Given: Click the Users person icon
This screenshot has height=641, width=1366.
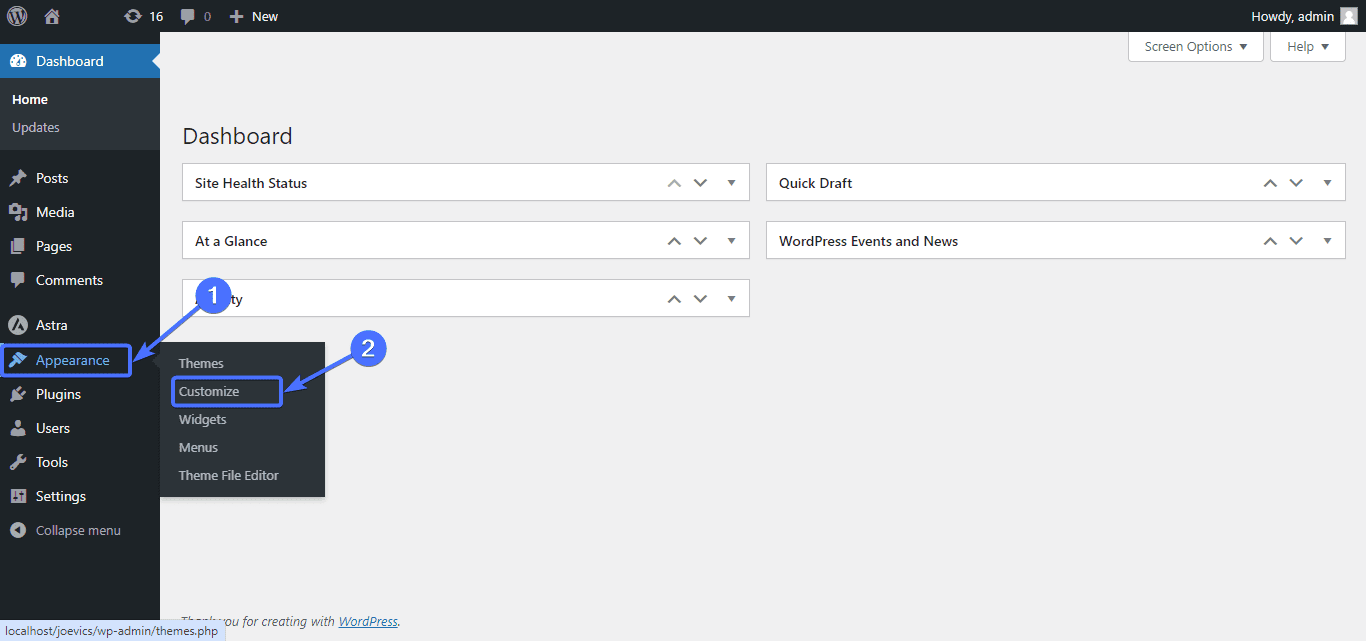Looking at the screenshot, I should pyautogui.click(x=18, y=428).
